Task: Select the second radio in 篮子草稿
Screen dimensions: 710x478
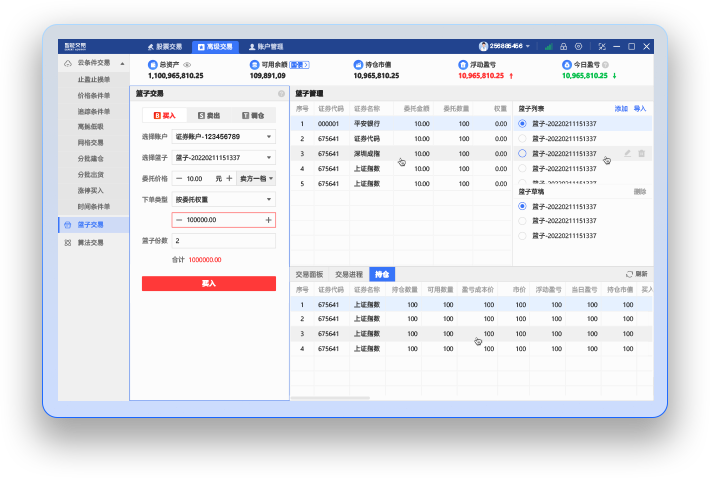Action: click(x=522, y=221)
